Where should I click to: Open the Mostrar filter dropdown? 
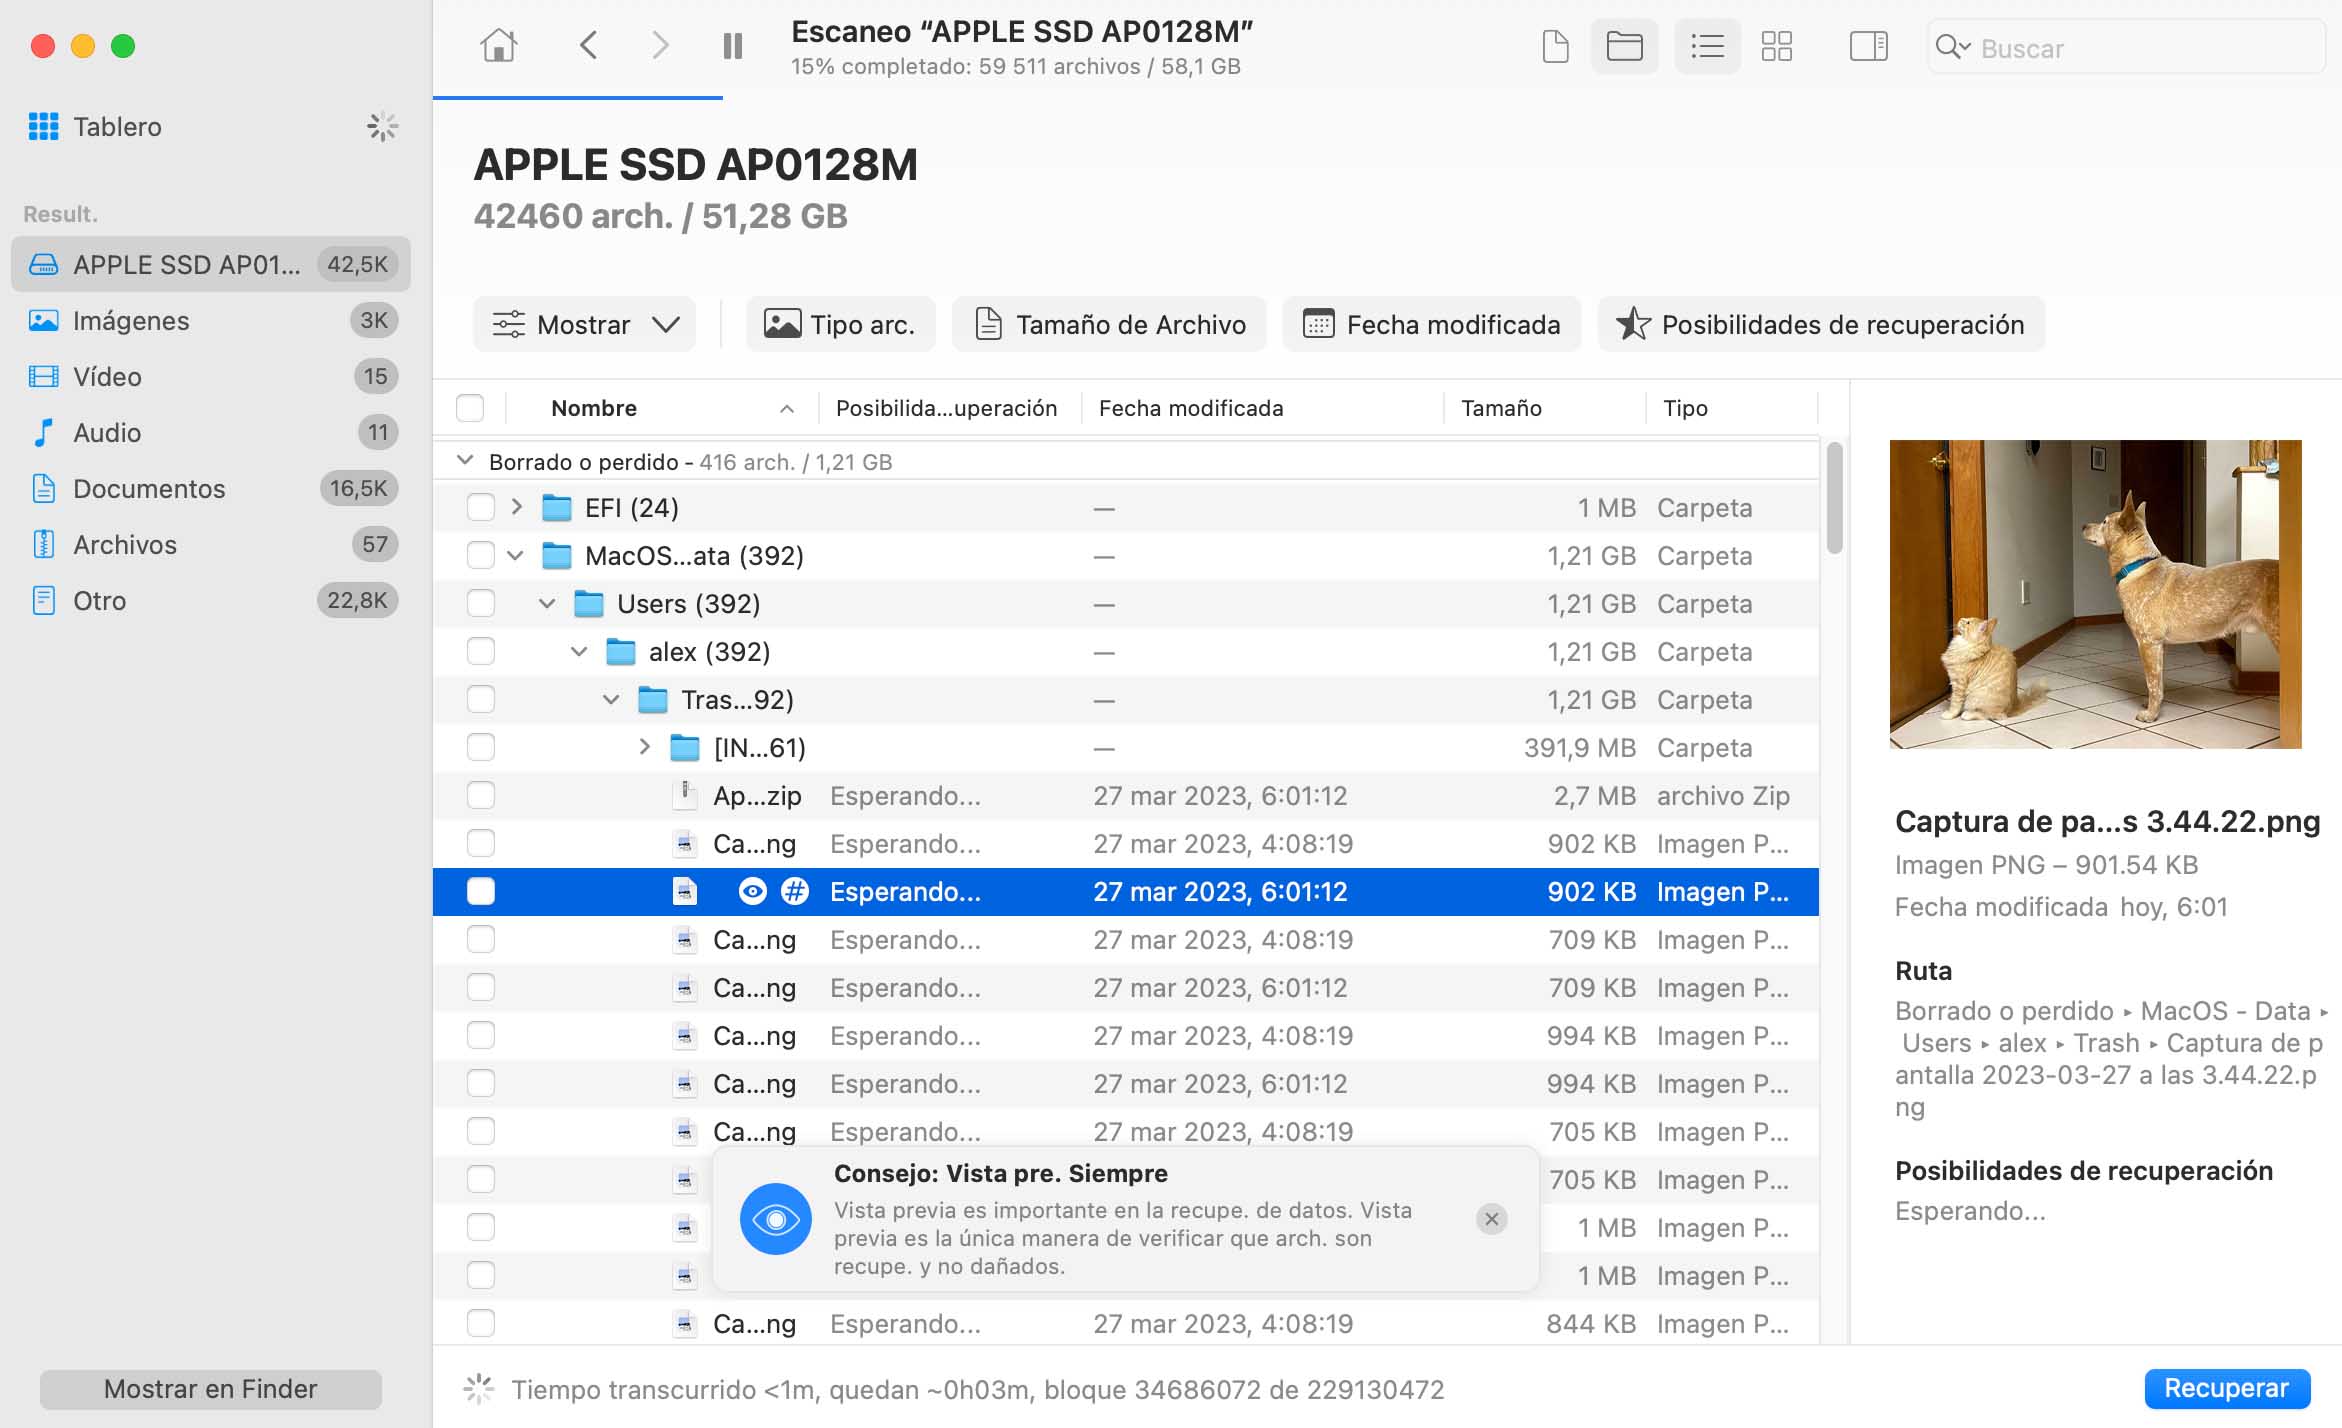pyautogui.click(x=585, y=324)
